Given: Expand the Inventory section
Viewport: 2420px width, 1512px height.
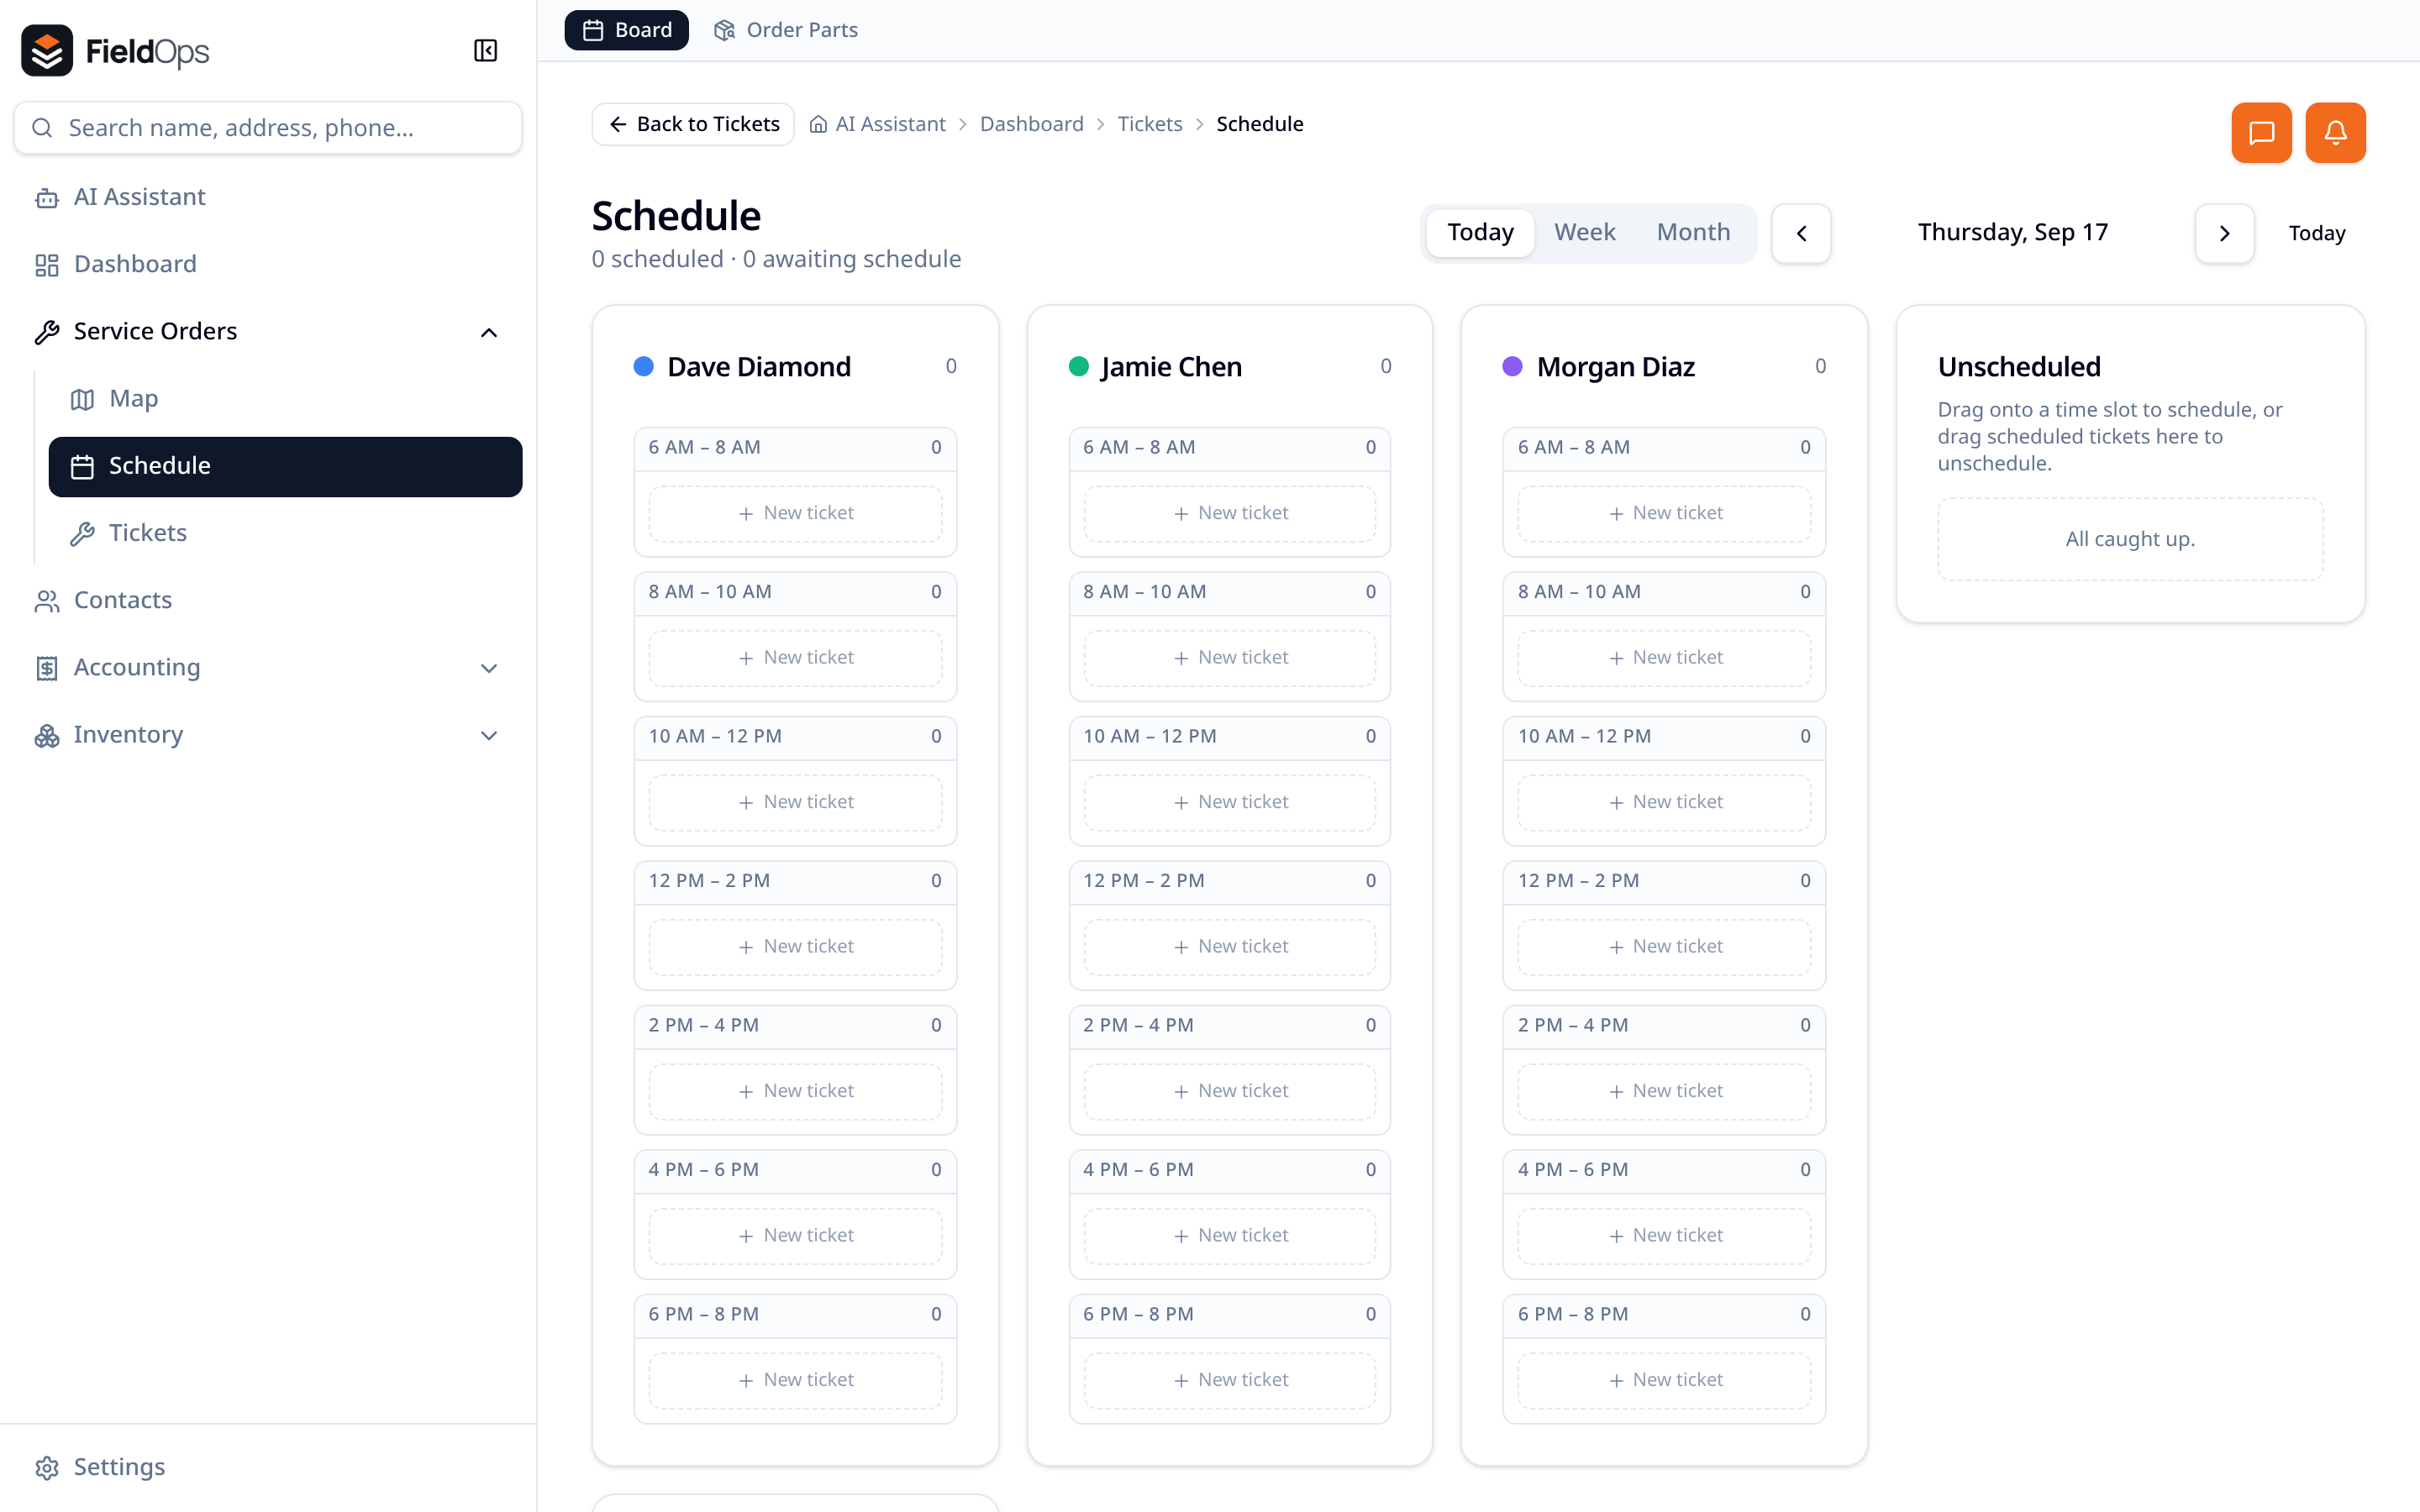Looking at the screenshot, I should pyautogui.click(x=489, y=735).
